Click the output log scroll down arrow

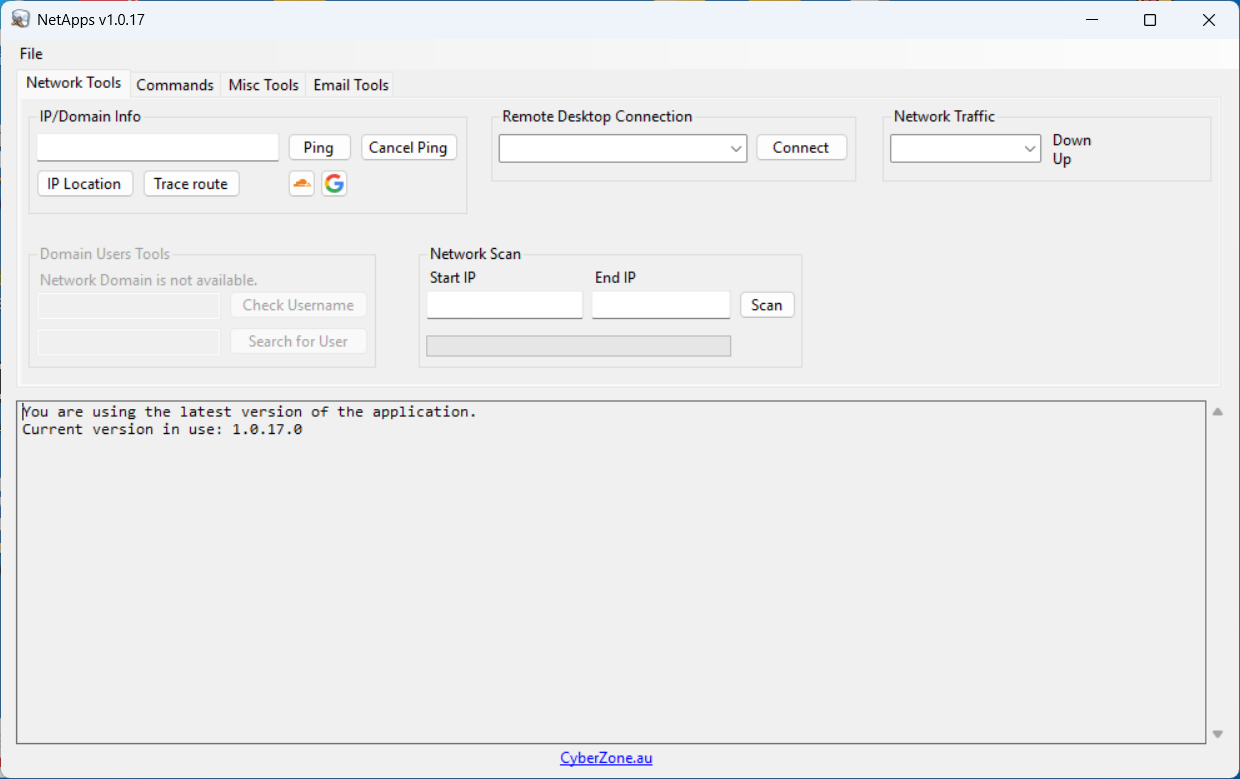(1217, 734)
